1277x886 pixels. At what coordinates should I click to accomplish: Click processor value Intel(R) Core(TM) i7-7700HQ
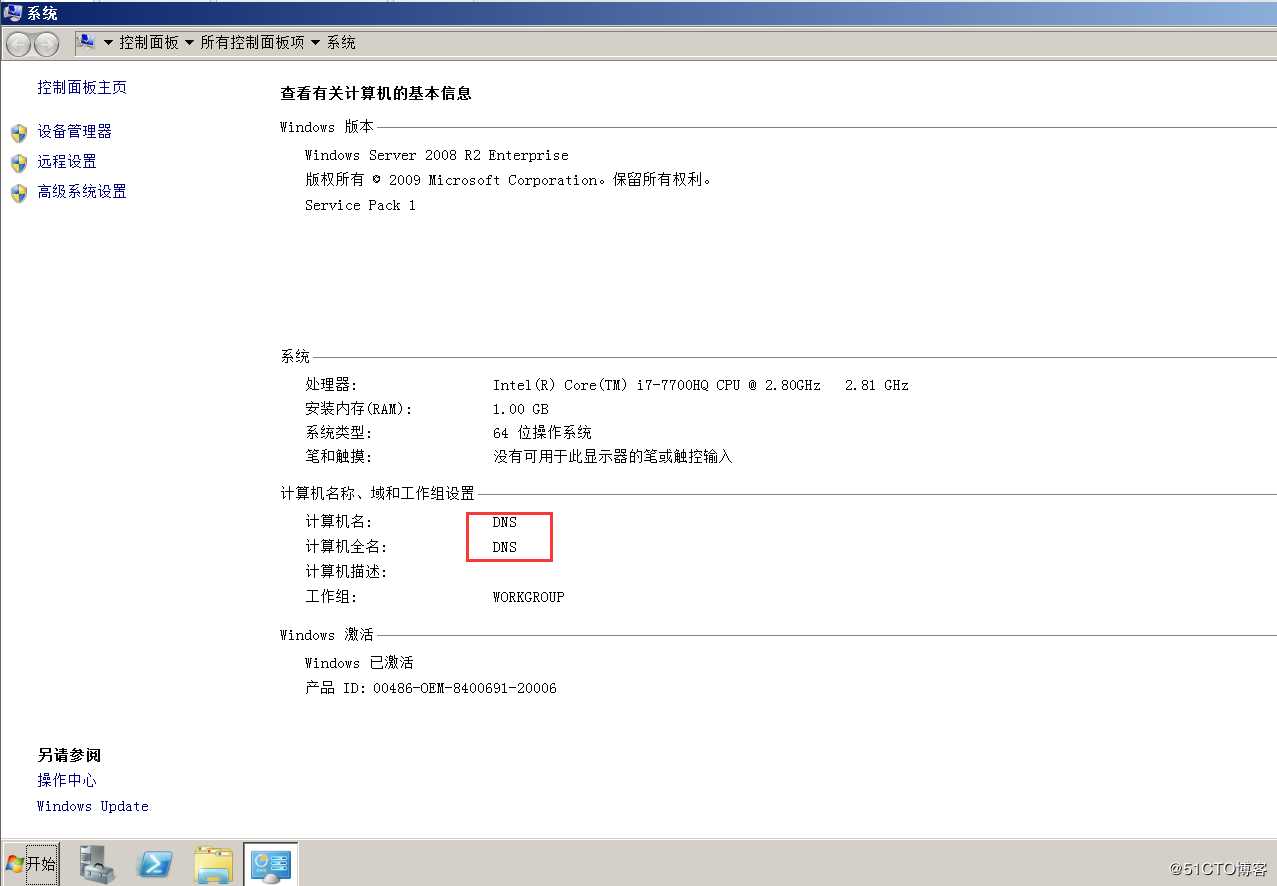click(x=701, y=385)
